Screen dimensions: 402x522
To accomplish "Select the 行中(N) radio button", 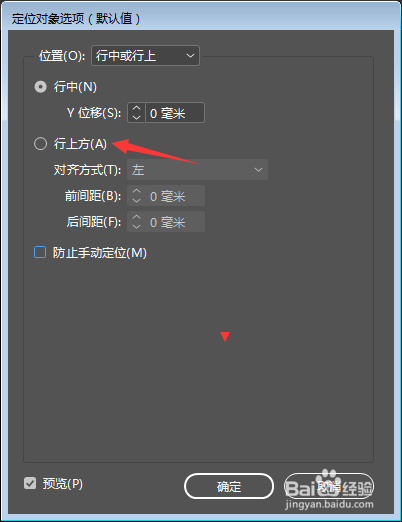I will click(x=40, y=87).
